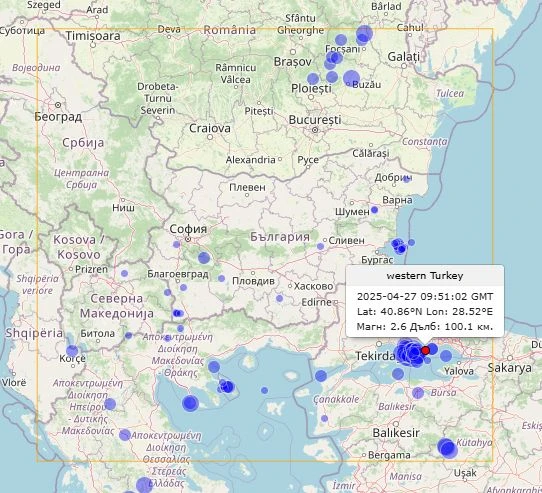542x493 pixels.
Task: Click the 'Lat: 40.86°N Lon: 28.52°E' line
Action: click(x=425, y=311)
